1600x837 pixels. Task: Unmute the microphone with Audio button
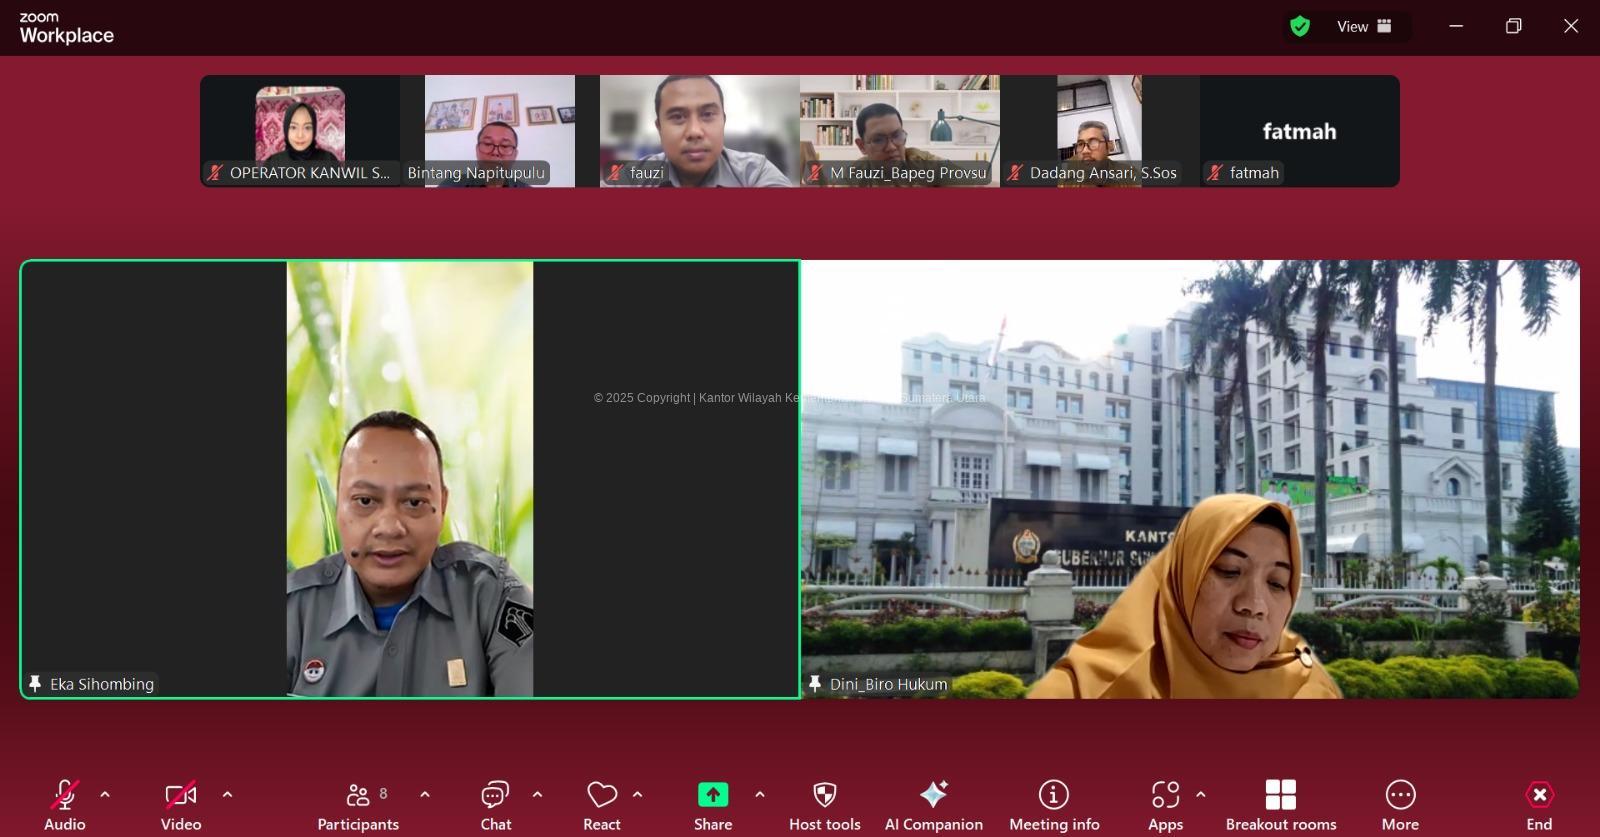(x=65, y=805)
